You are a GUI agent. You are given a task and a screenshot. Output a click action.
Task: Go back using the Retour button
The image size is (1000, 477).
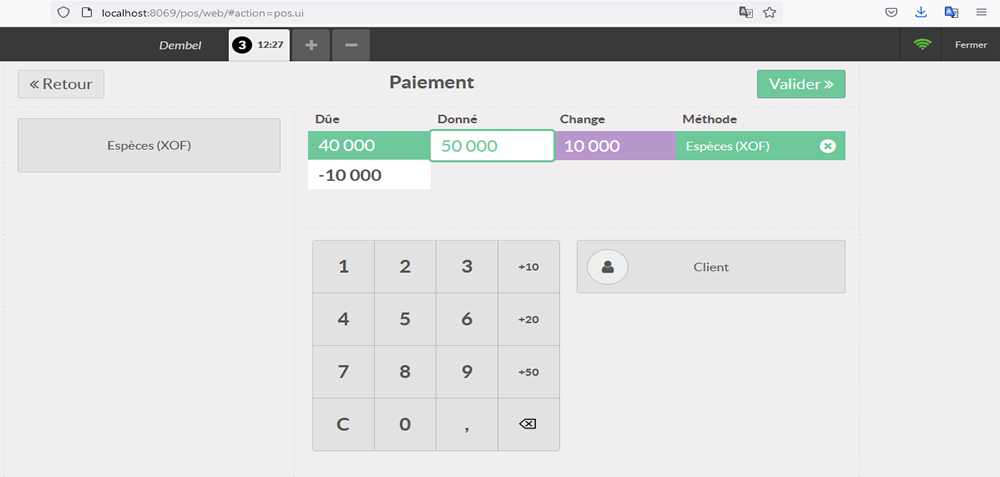61,84
